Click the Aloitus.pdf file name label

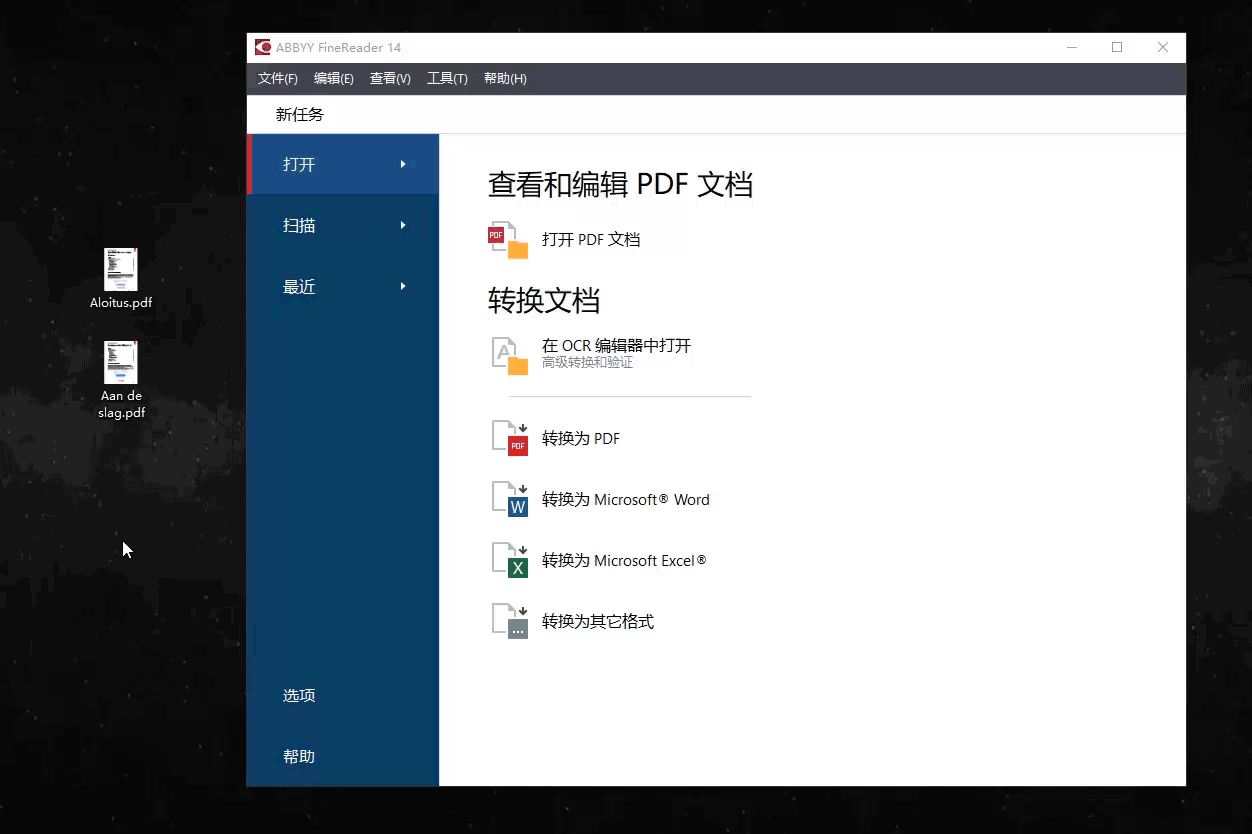[121, 303]
